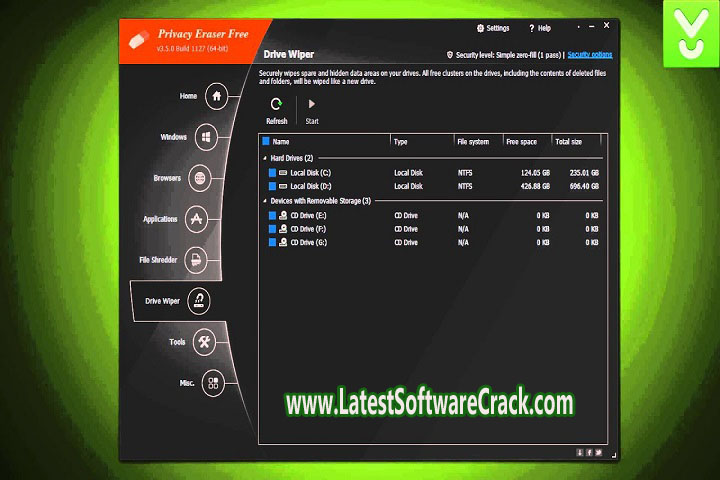Open the File Shredder menu label
The height and width of the screenshot is (480, 720).
(x=158, y=260)
